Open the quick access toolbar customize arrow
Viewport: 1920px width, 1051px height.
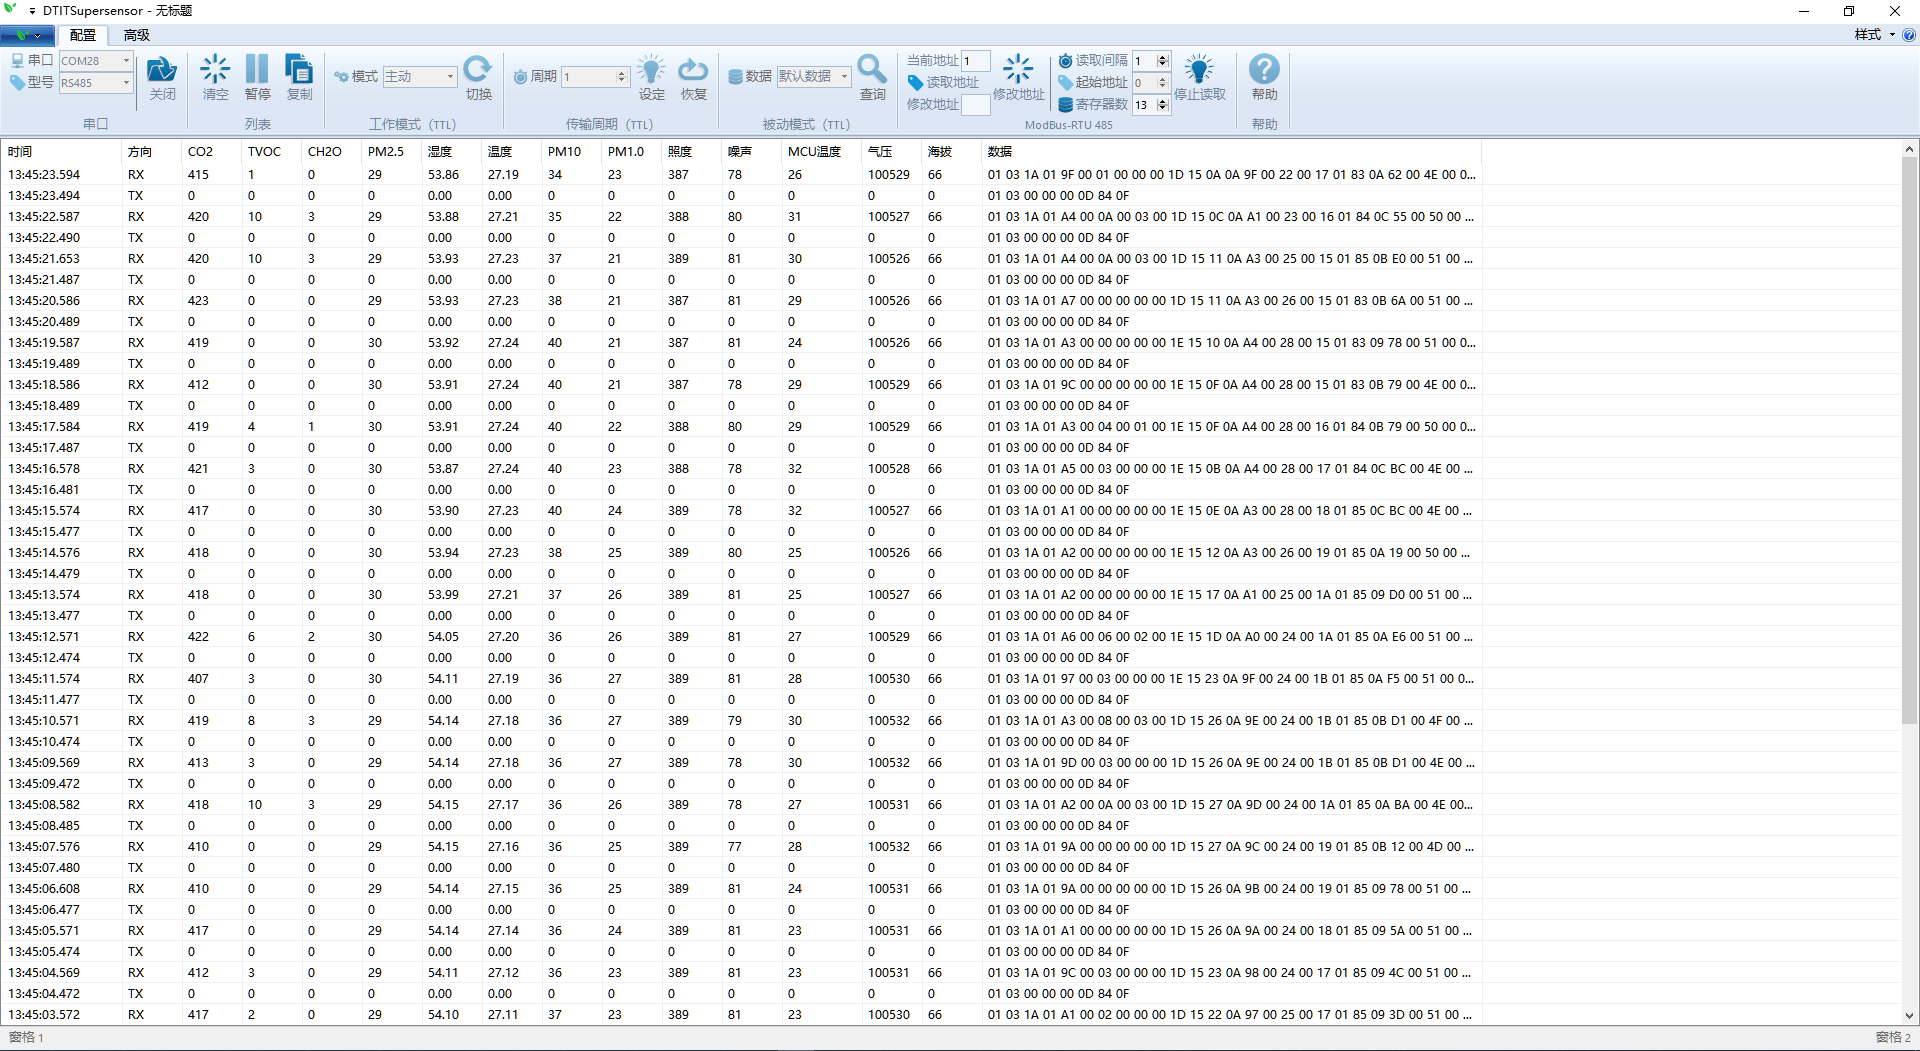point(32,11)
